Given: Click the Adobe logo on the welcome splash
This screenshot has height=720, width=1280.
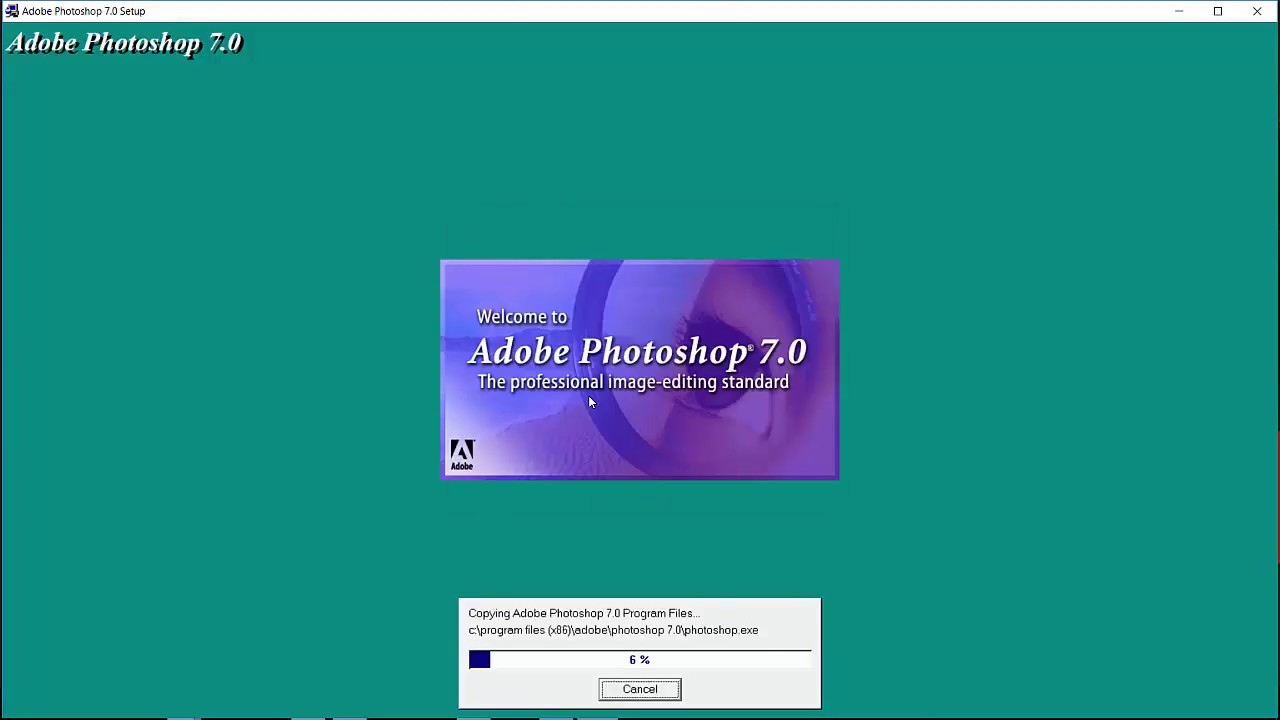Looking at the screenshot, I should [462, 454].
